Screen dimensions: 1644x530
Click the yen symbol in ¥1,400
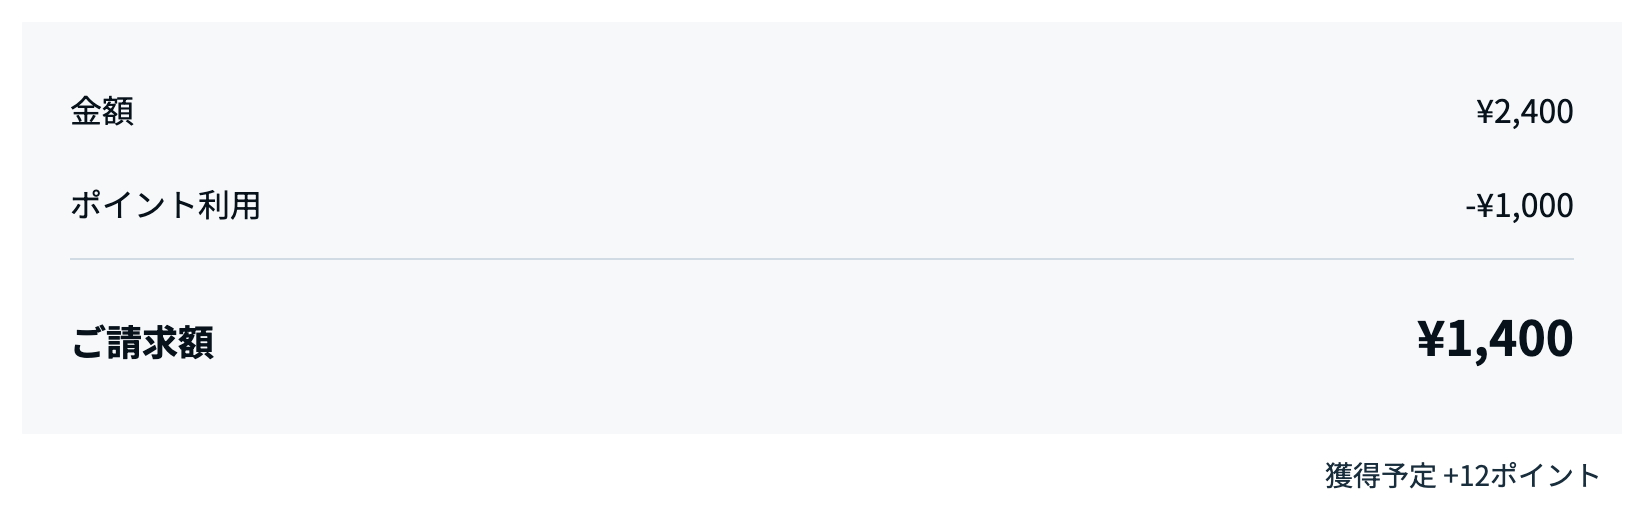pos(1431,339)
